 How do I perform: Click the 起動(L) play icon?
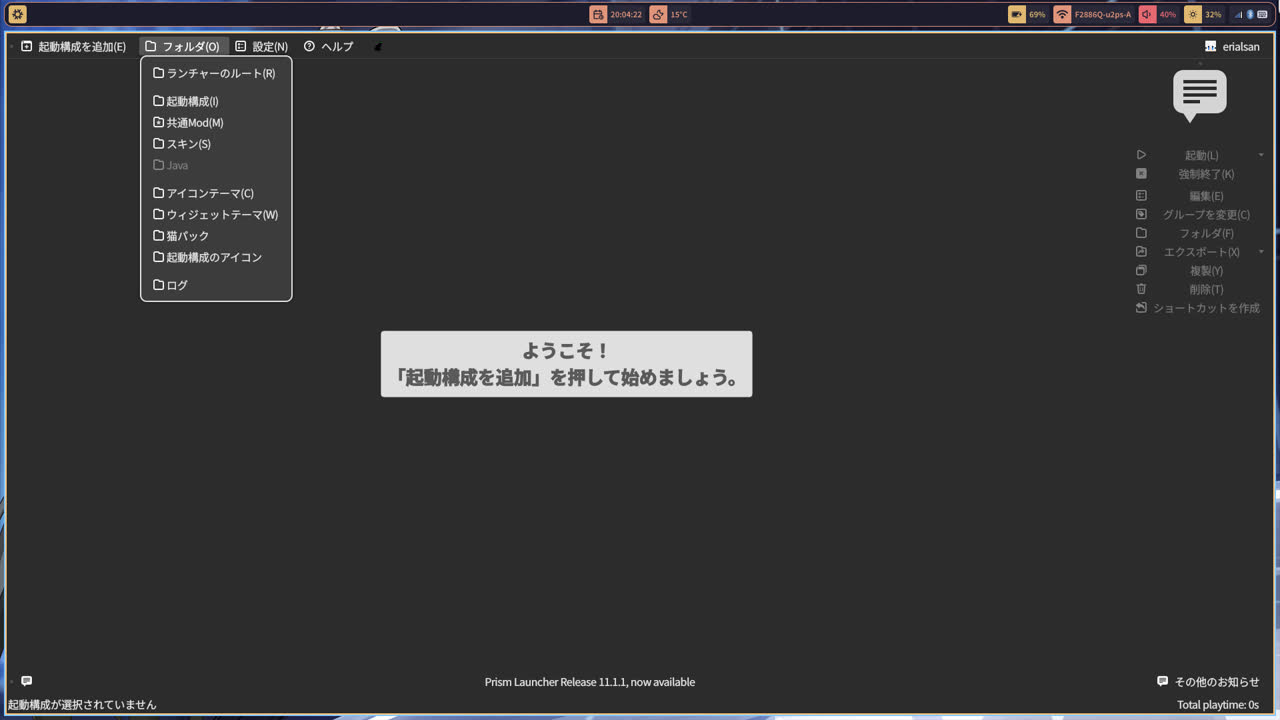(1141, 155)
